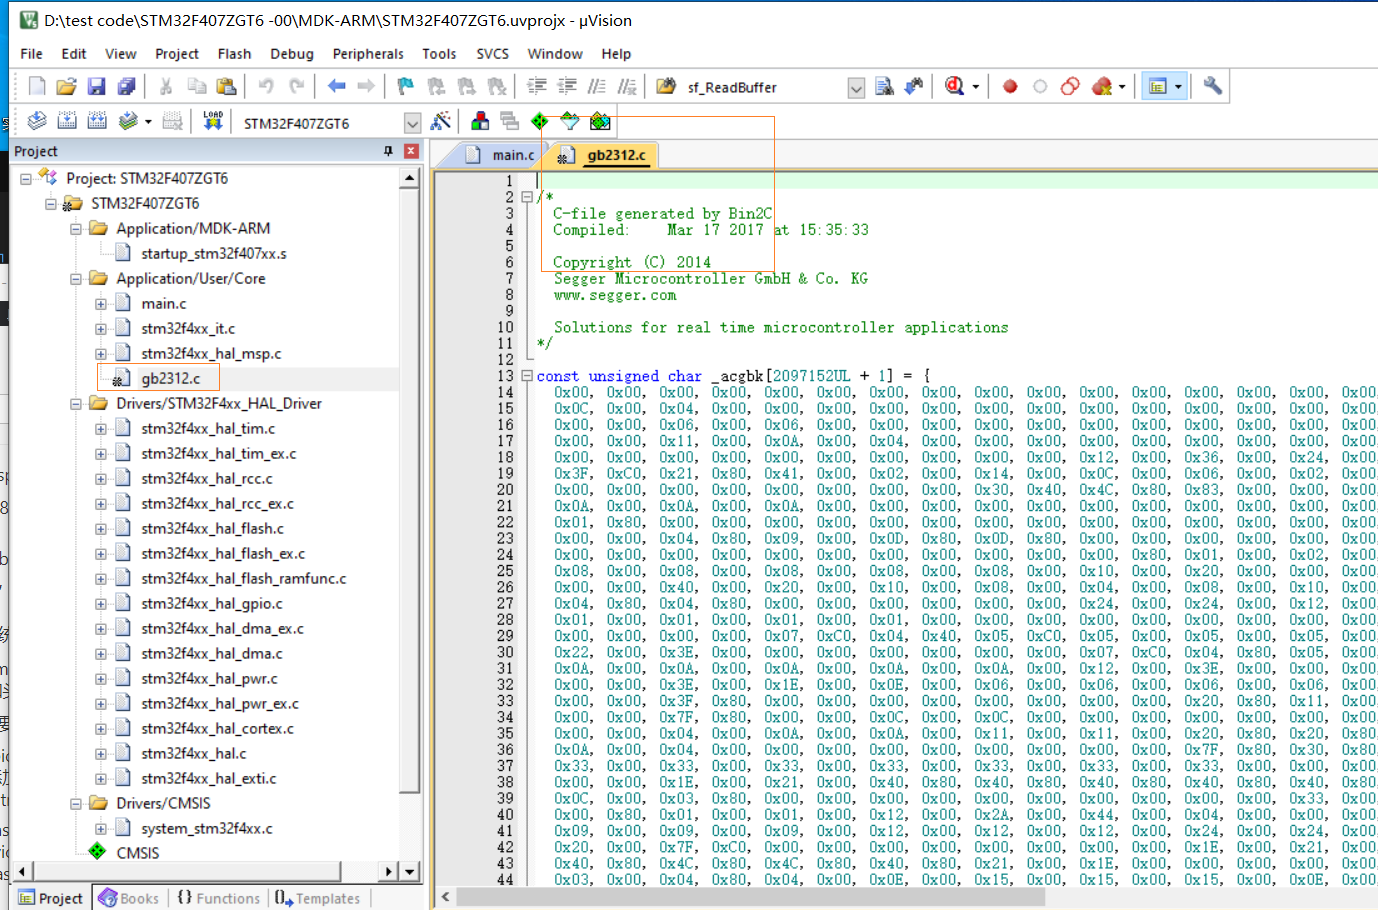Disable all breakpoints with the hollow circle icon

point(1040,87)
